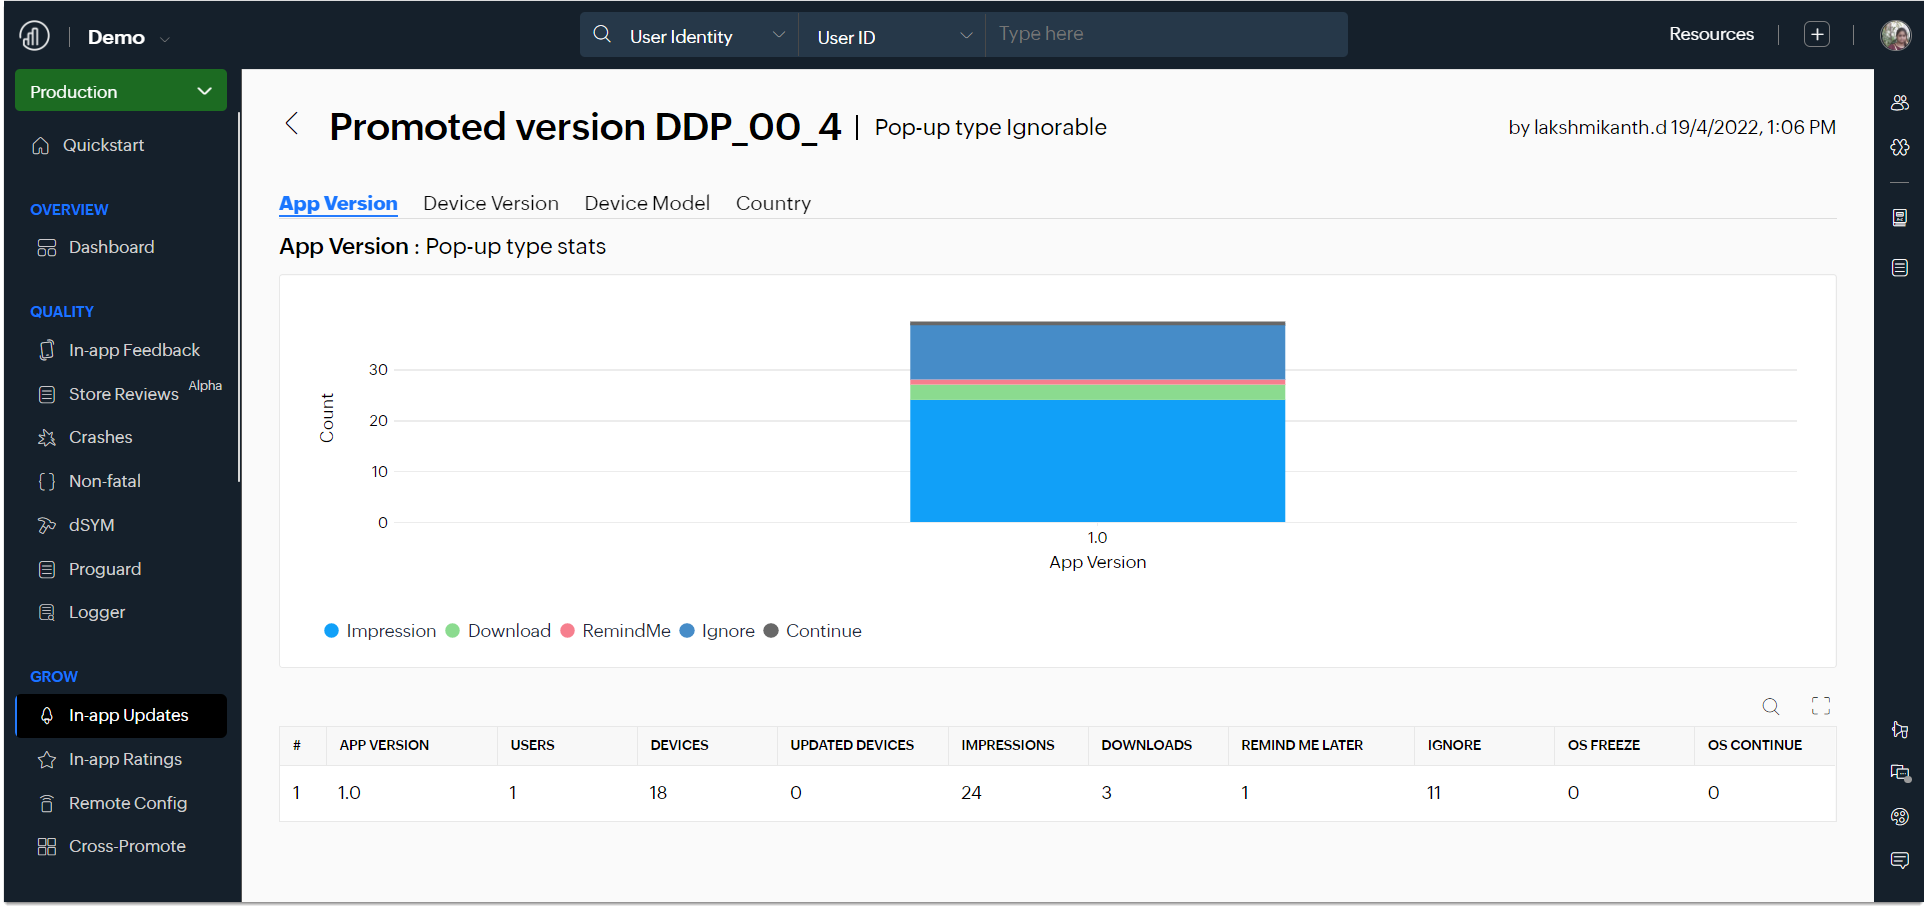Click the ignore value 11 in the table
This screenshot has width=1928, height=910.
[x=1433, y=793]
